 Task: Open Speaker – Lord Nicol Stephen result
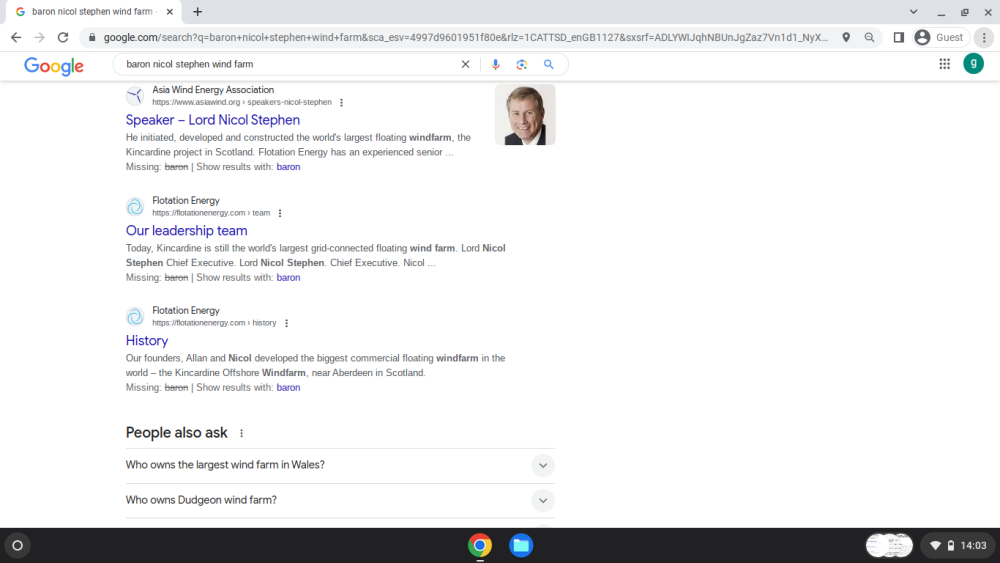(x=212, y=120)
